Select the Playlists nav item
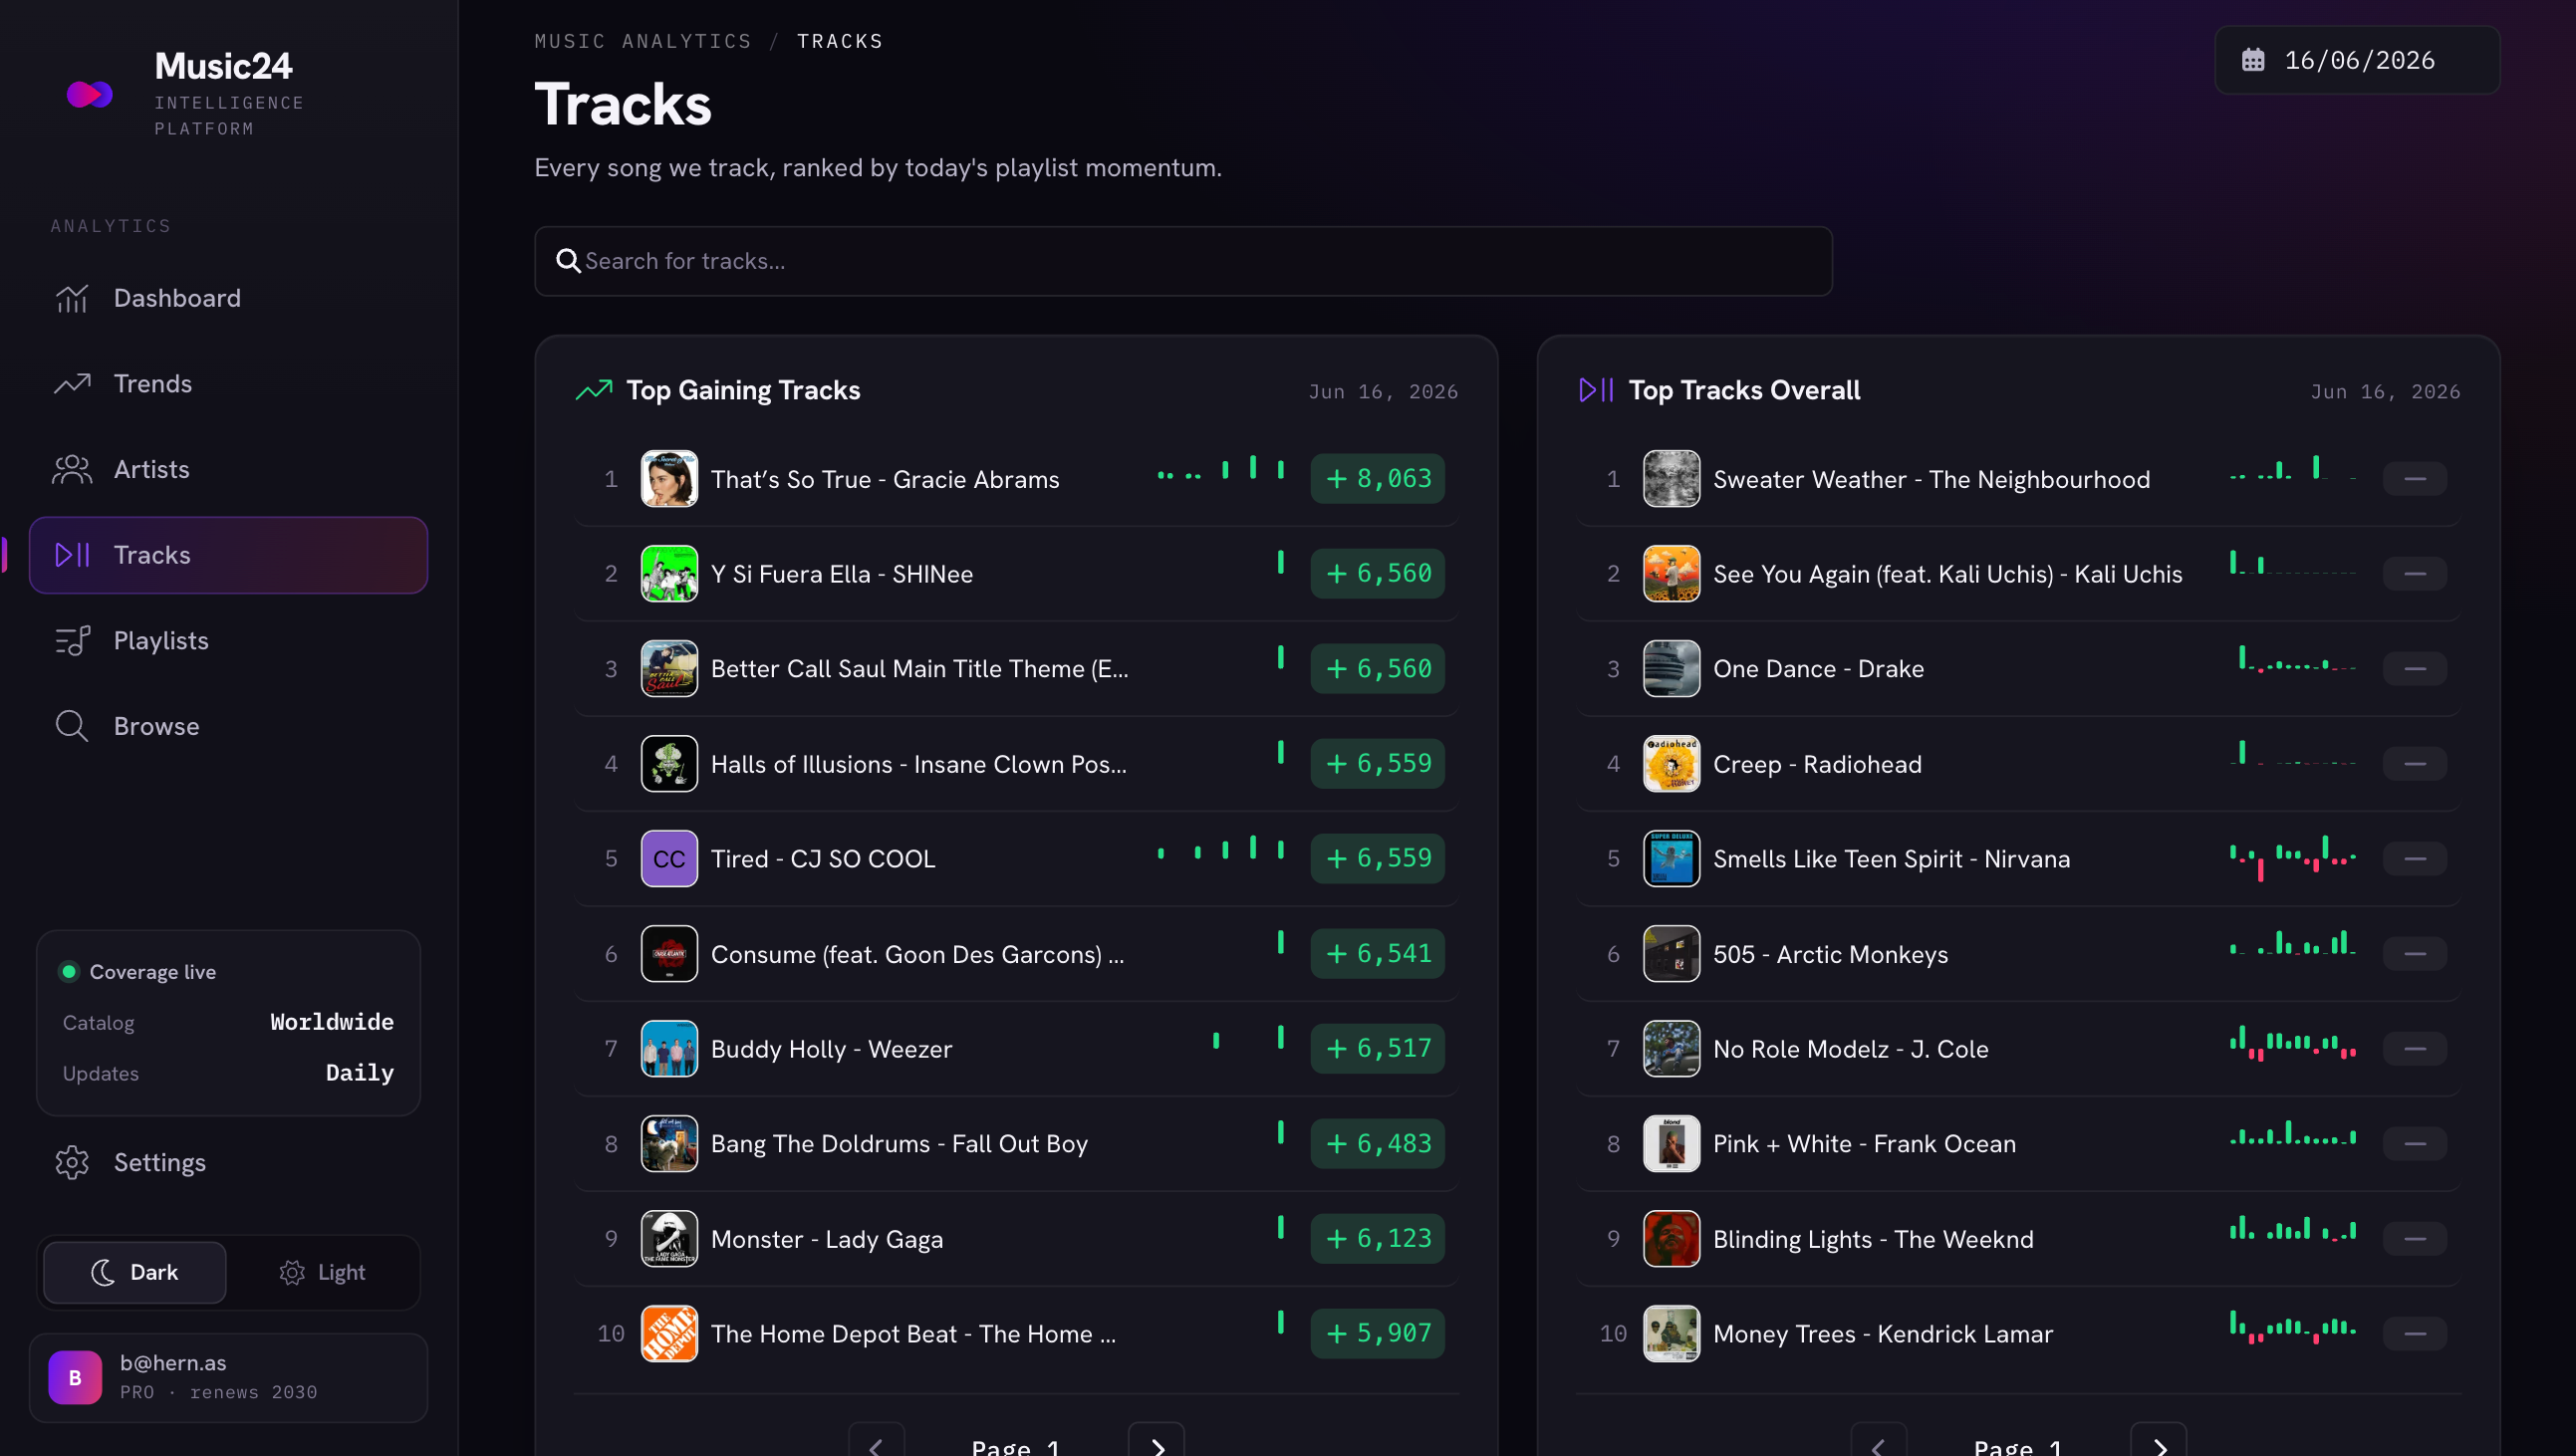The height and width of the screenshot is (1456, 2576). [x=228, y=640]
